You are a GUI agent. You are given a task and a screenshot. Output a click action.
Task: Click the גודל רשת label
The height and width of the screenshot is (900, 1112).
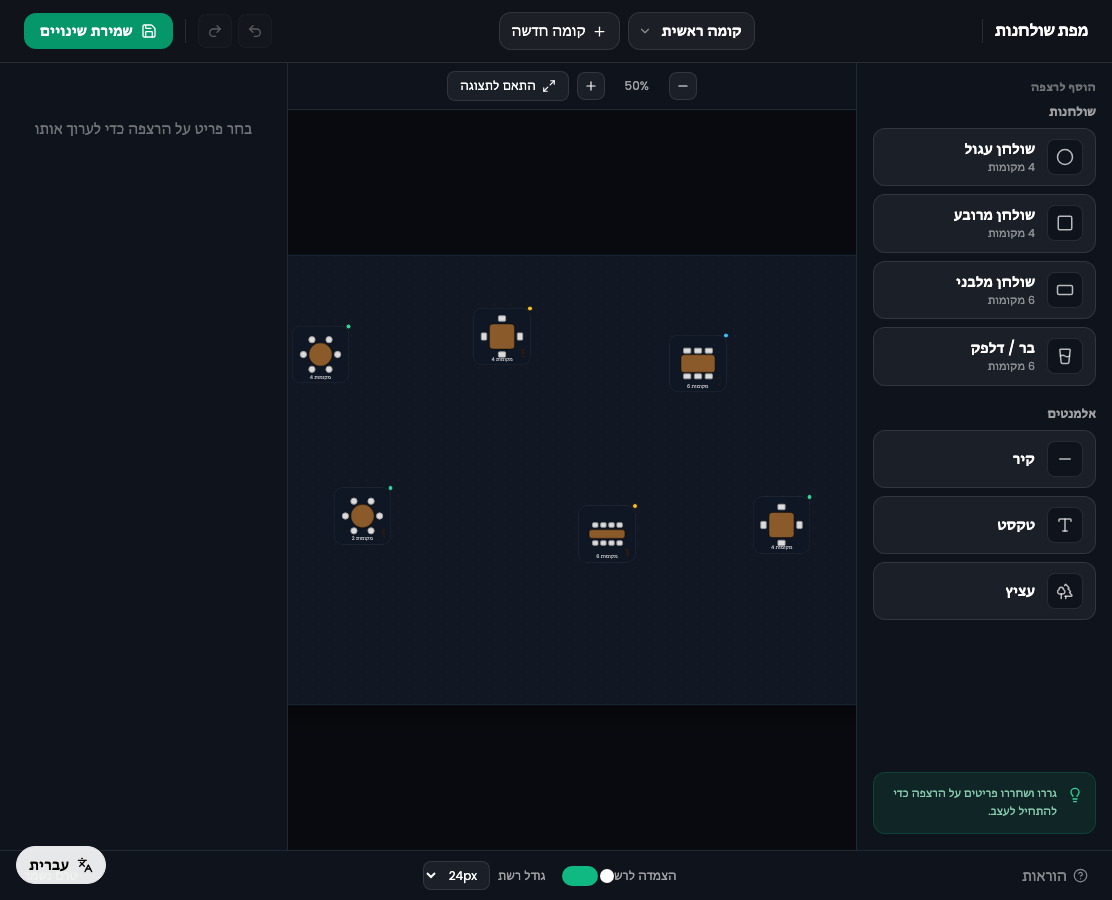[521, 876]
